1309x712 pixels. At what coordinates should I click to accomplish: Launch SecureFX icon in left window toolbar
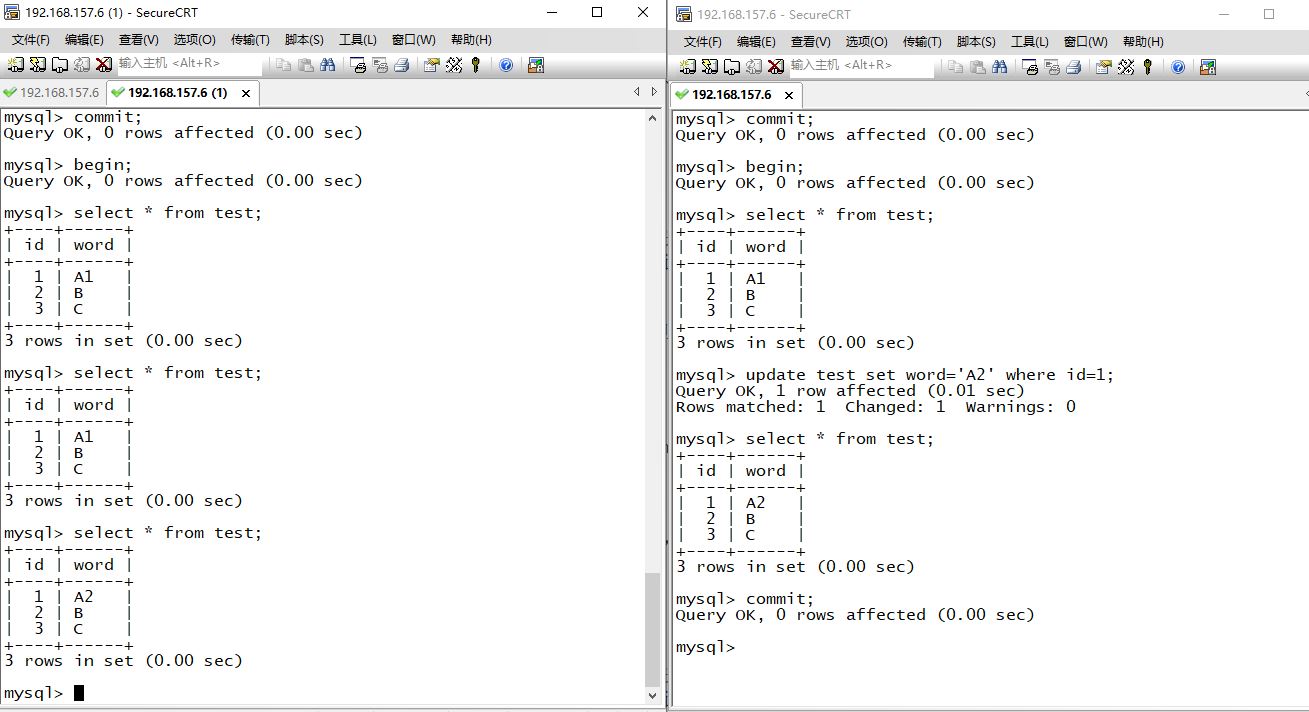point(536,64)
